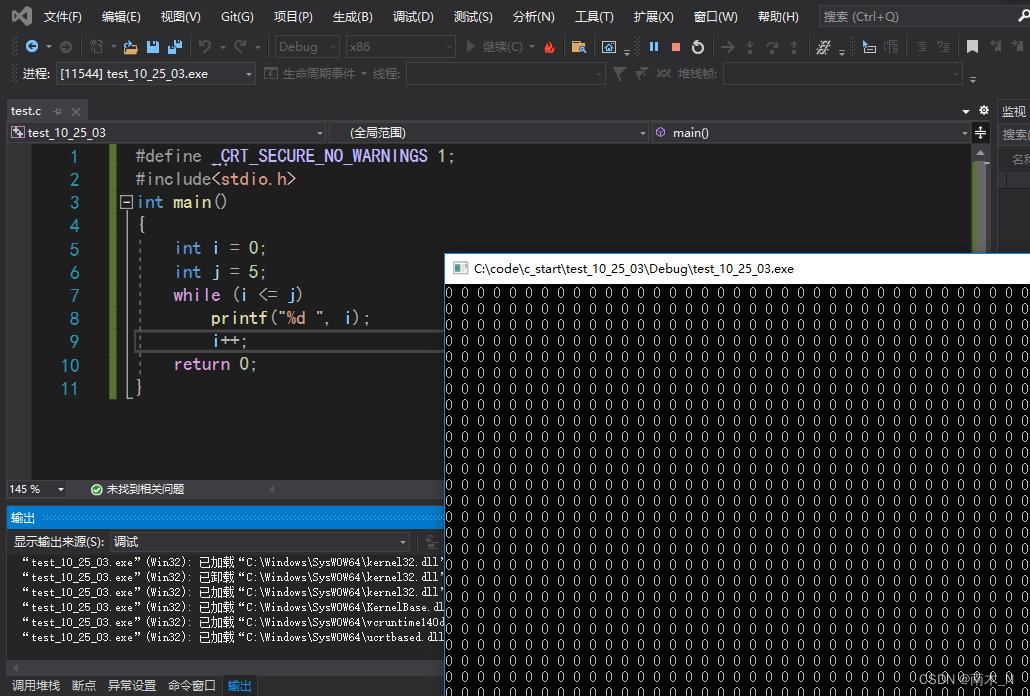The image size is (1030, 696).
Task: Open the main() function navigation dropdown
Action: [812, 133]
